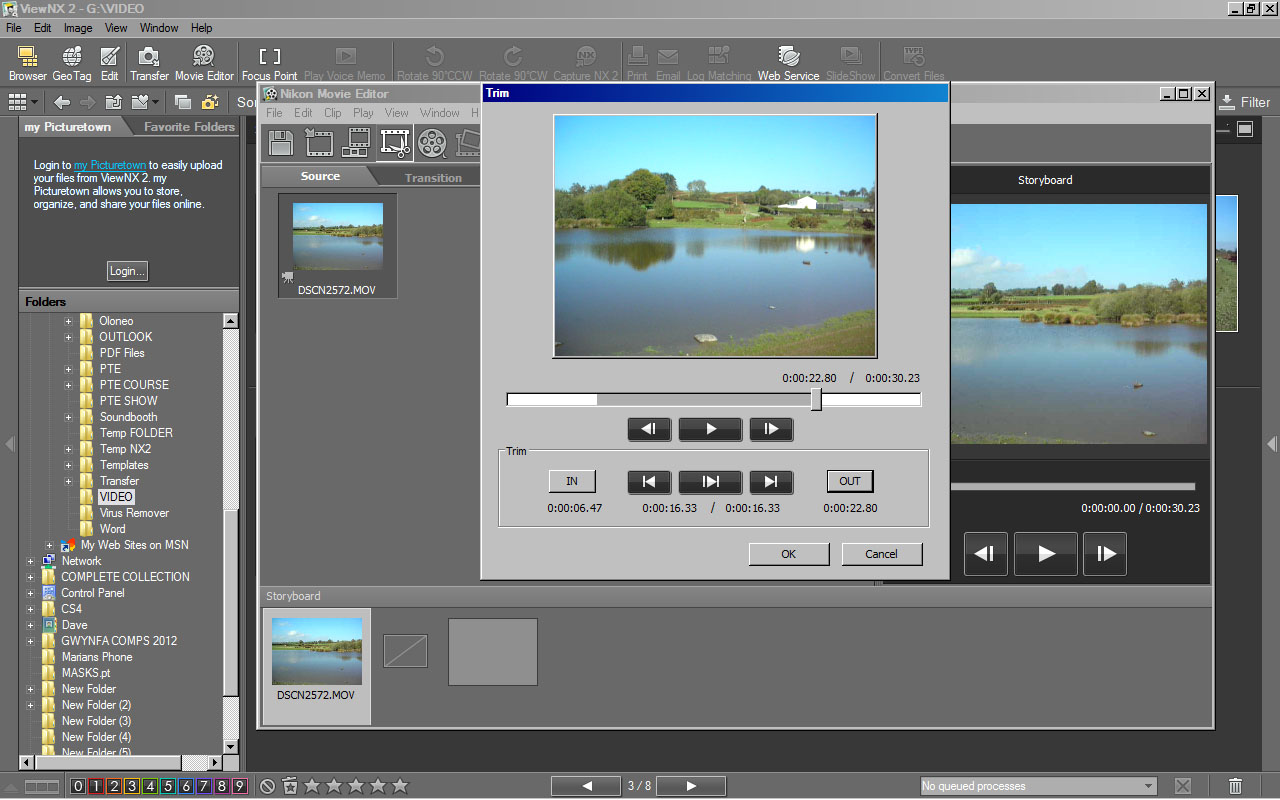Apply red label 1
1280x800 pixels.
pyautogui.click(x=96, y=786)
